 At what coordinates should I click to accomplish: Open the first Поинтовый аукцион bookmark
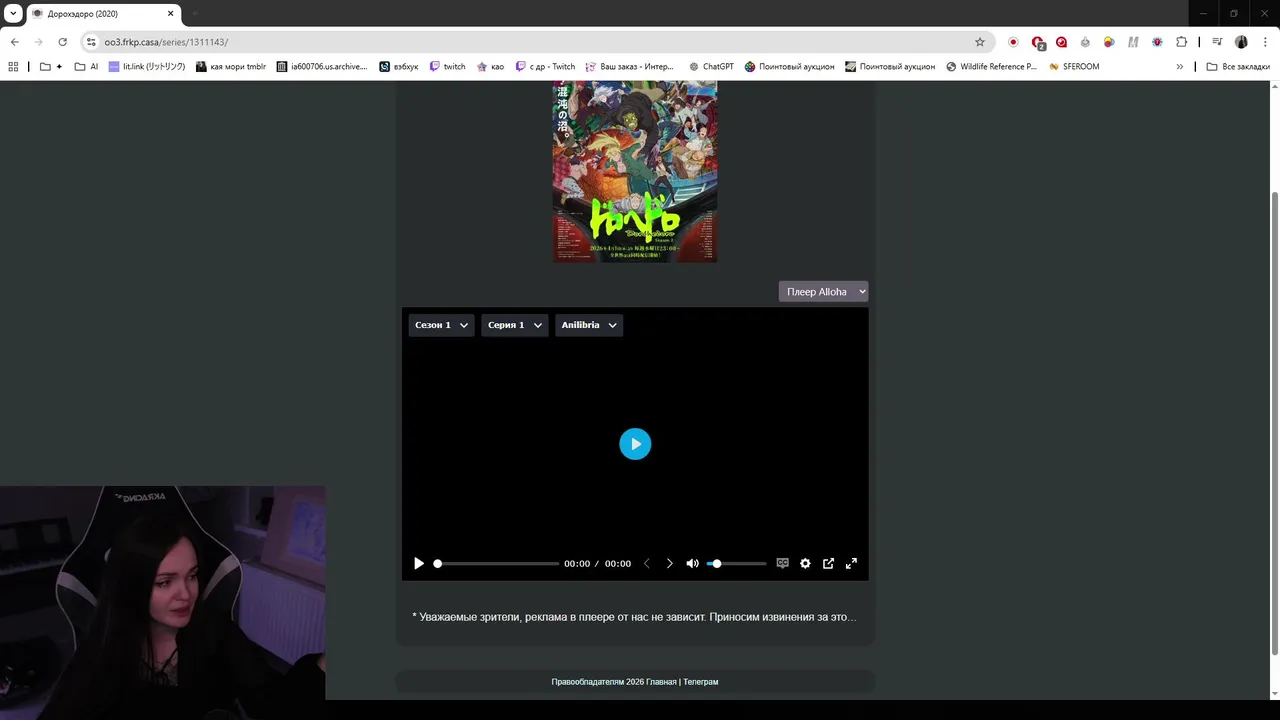coord(790,67)
